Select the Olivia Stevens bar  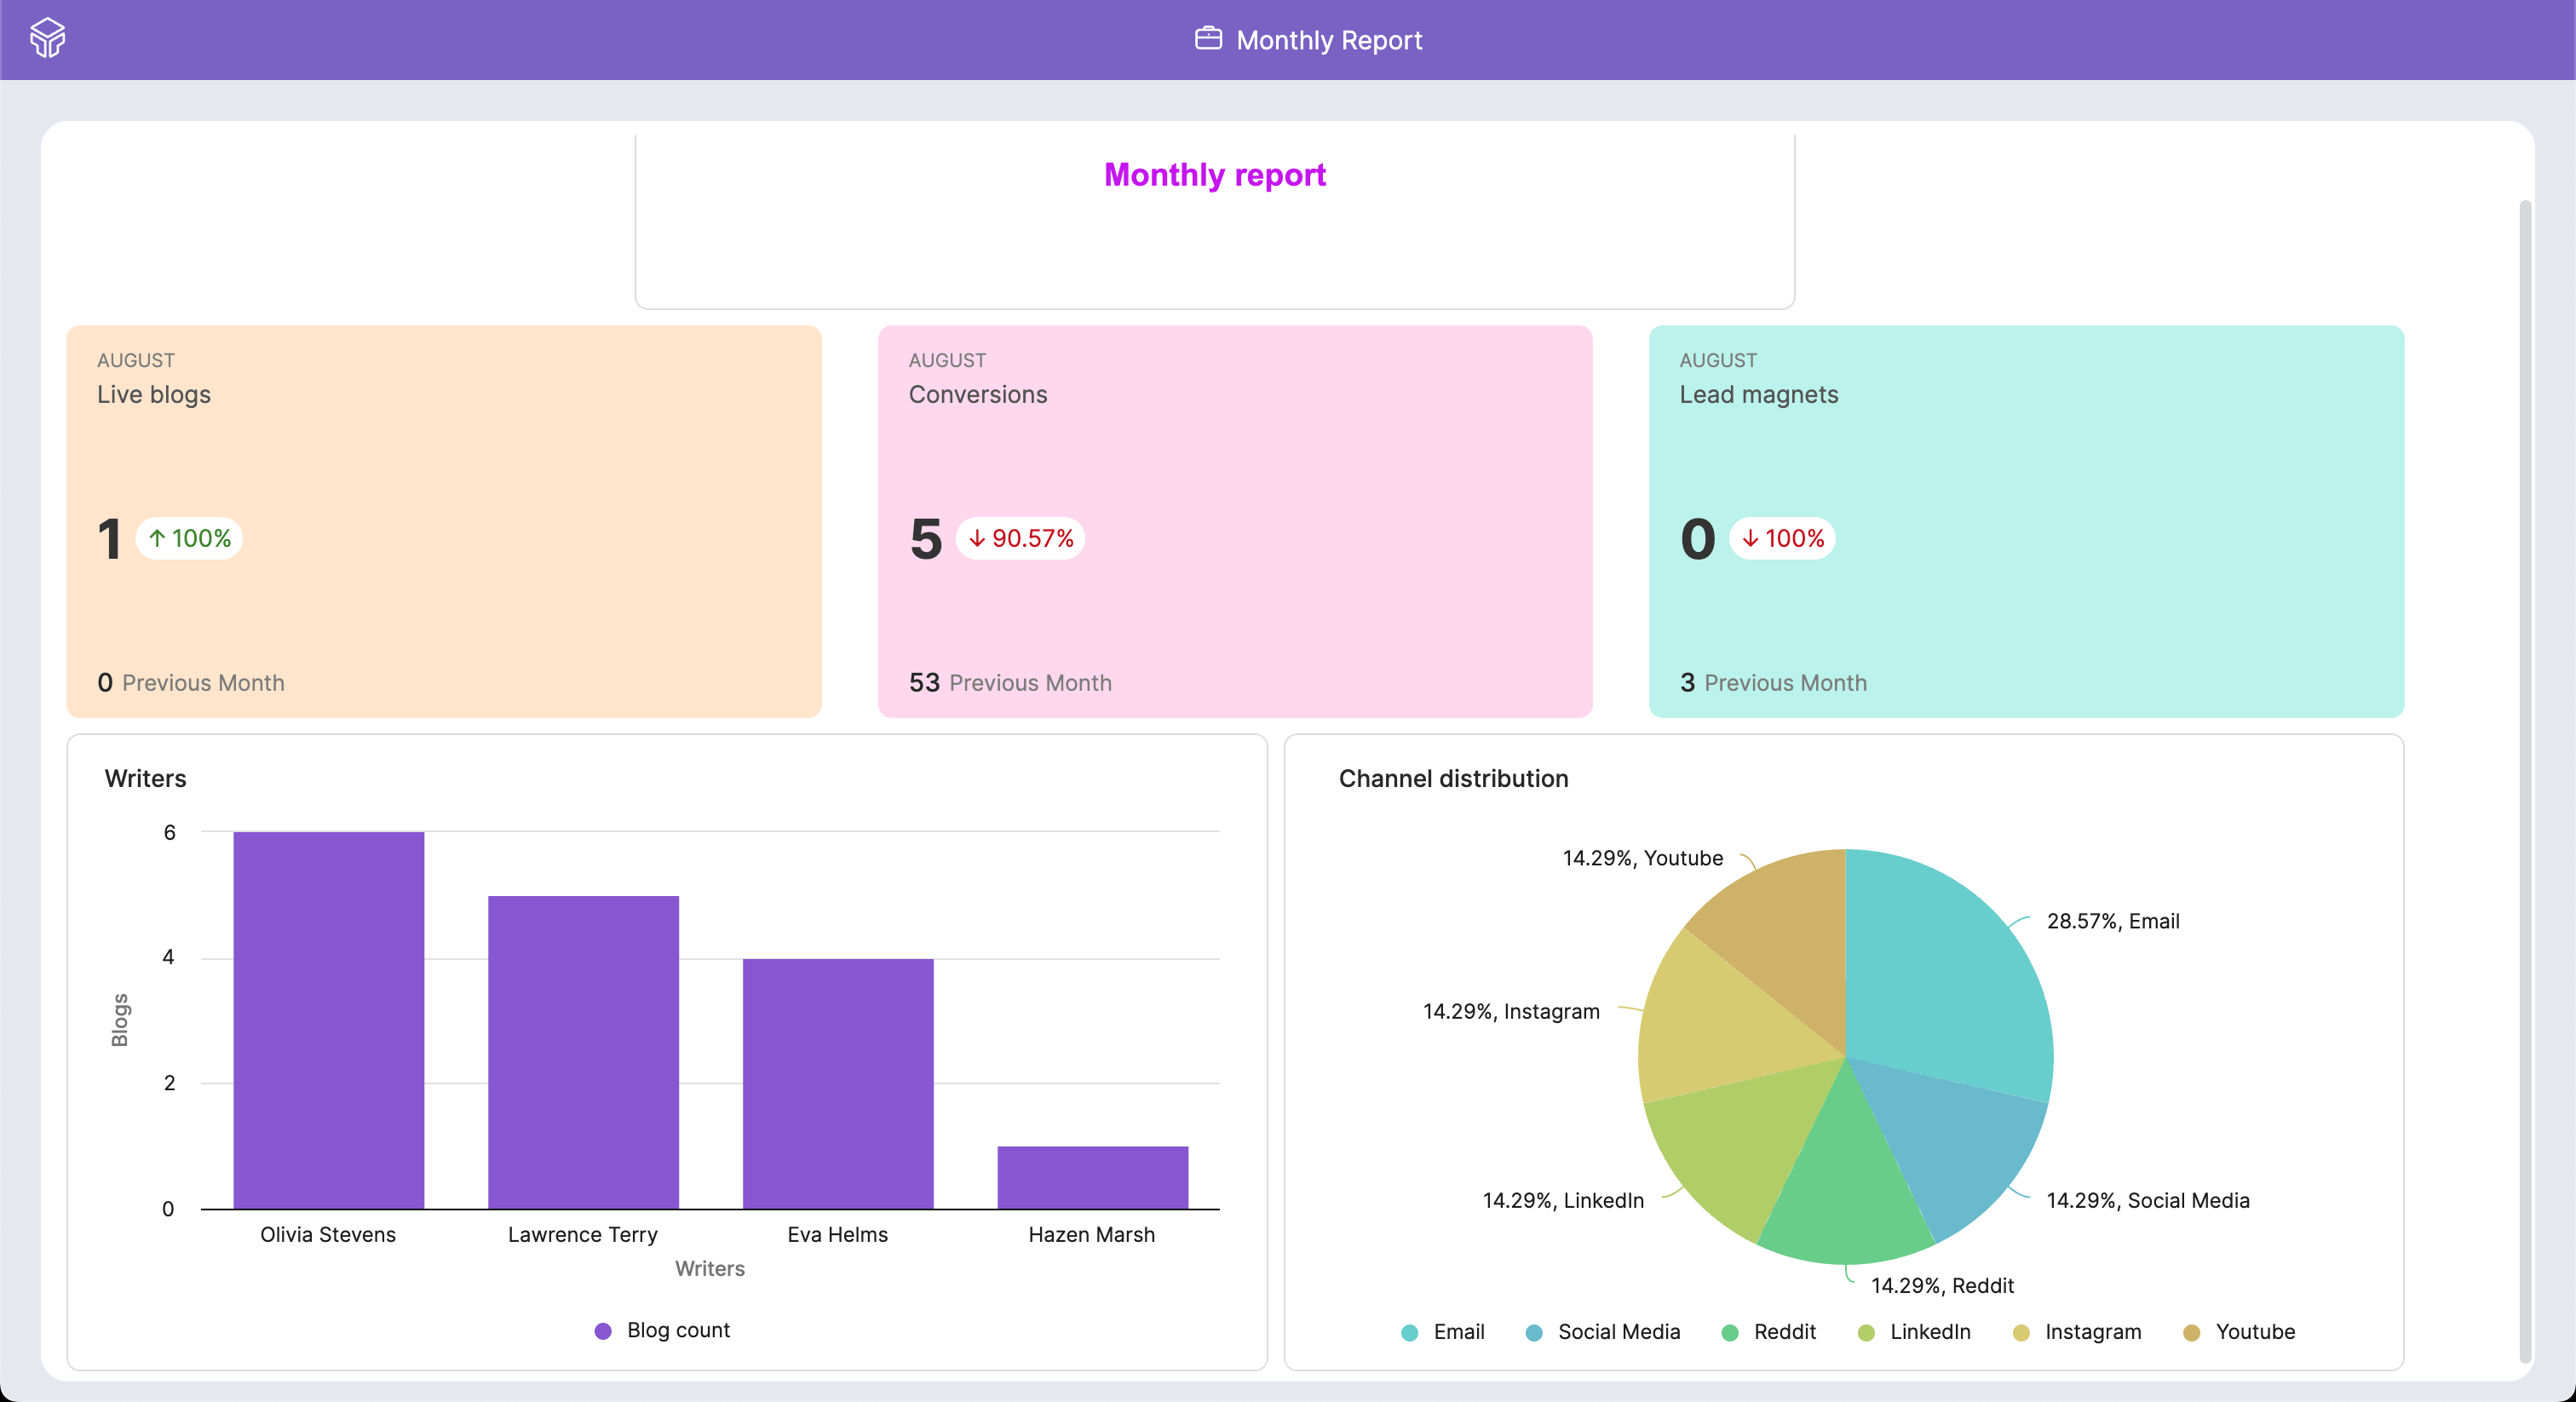328,1020
